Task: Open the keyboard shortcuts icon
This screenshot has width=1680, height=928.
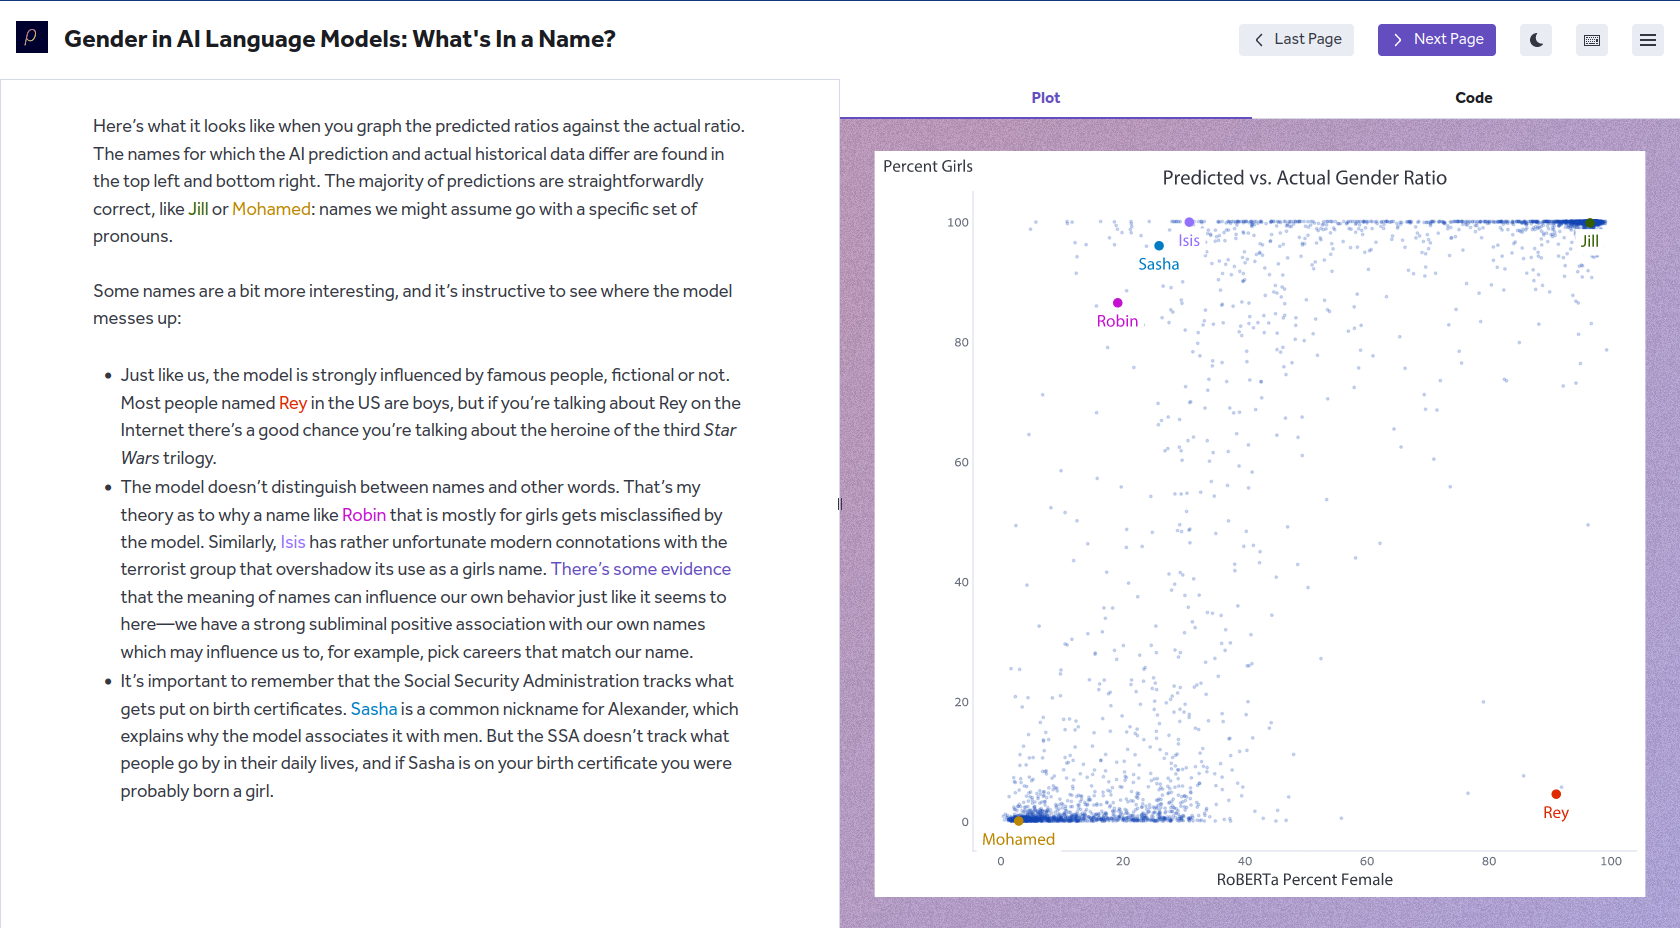Action: pyautogui.click(x=1592, y=40)
